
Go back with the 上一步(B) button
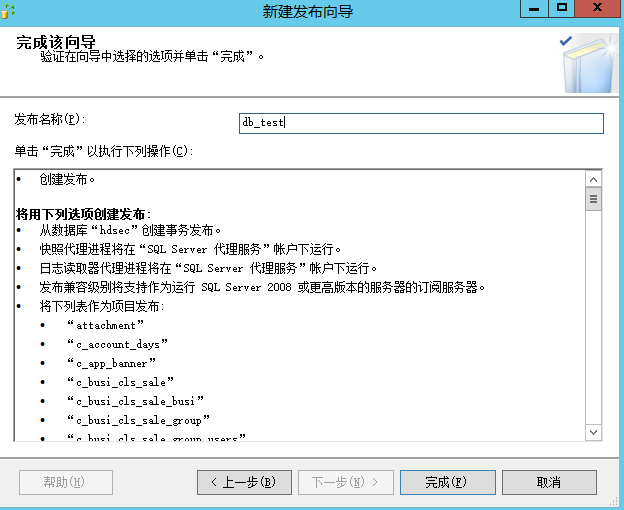(x=244, y=482)
